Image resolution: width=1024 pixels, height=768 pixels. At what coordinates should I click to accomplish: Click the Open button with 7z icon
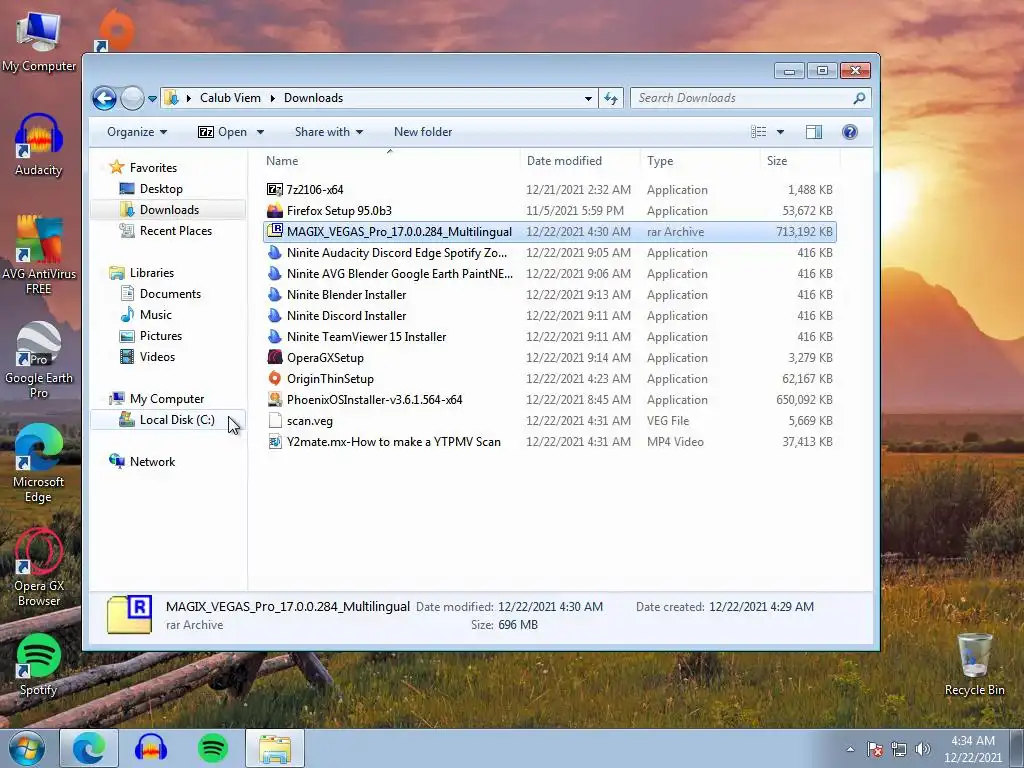(x=222, y=132)
